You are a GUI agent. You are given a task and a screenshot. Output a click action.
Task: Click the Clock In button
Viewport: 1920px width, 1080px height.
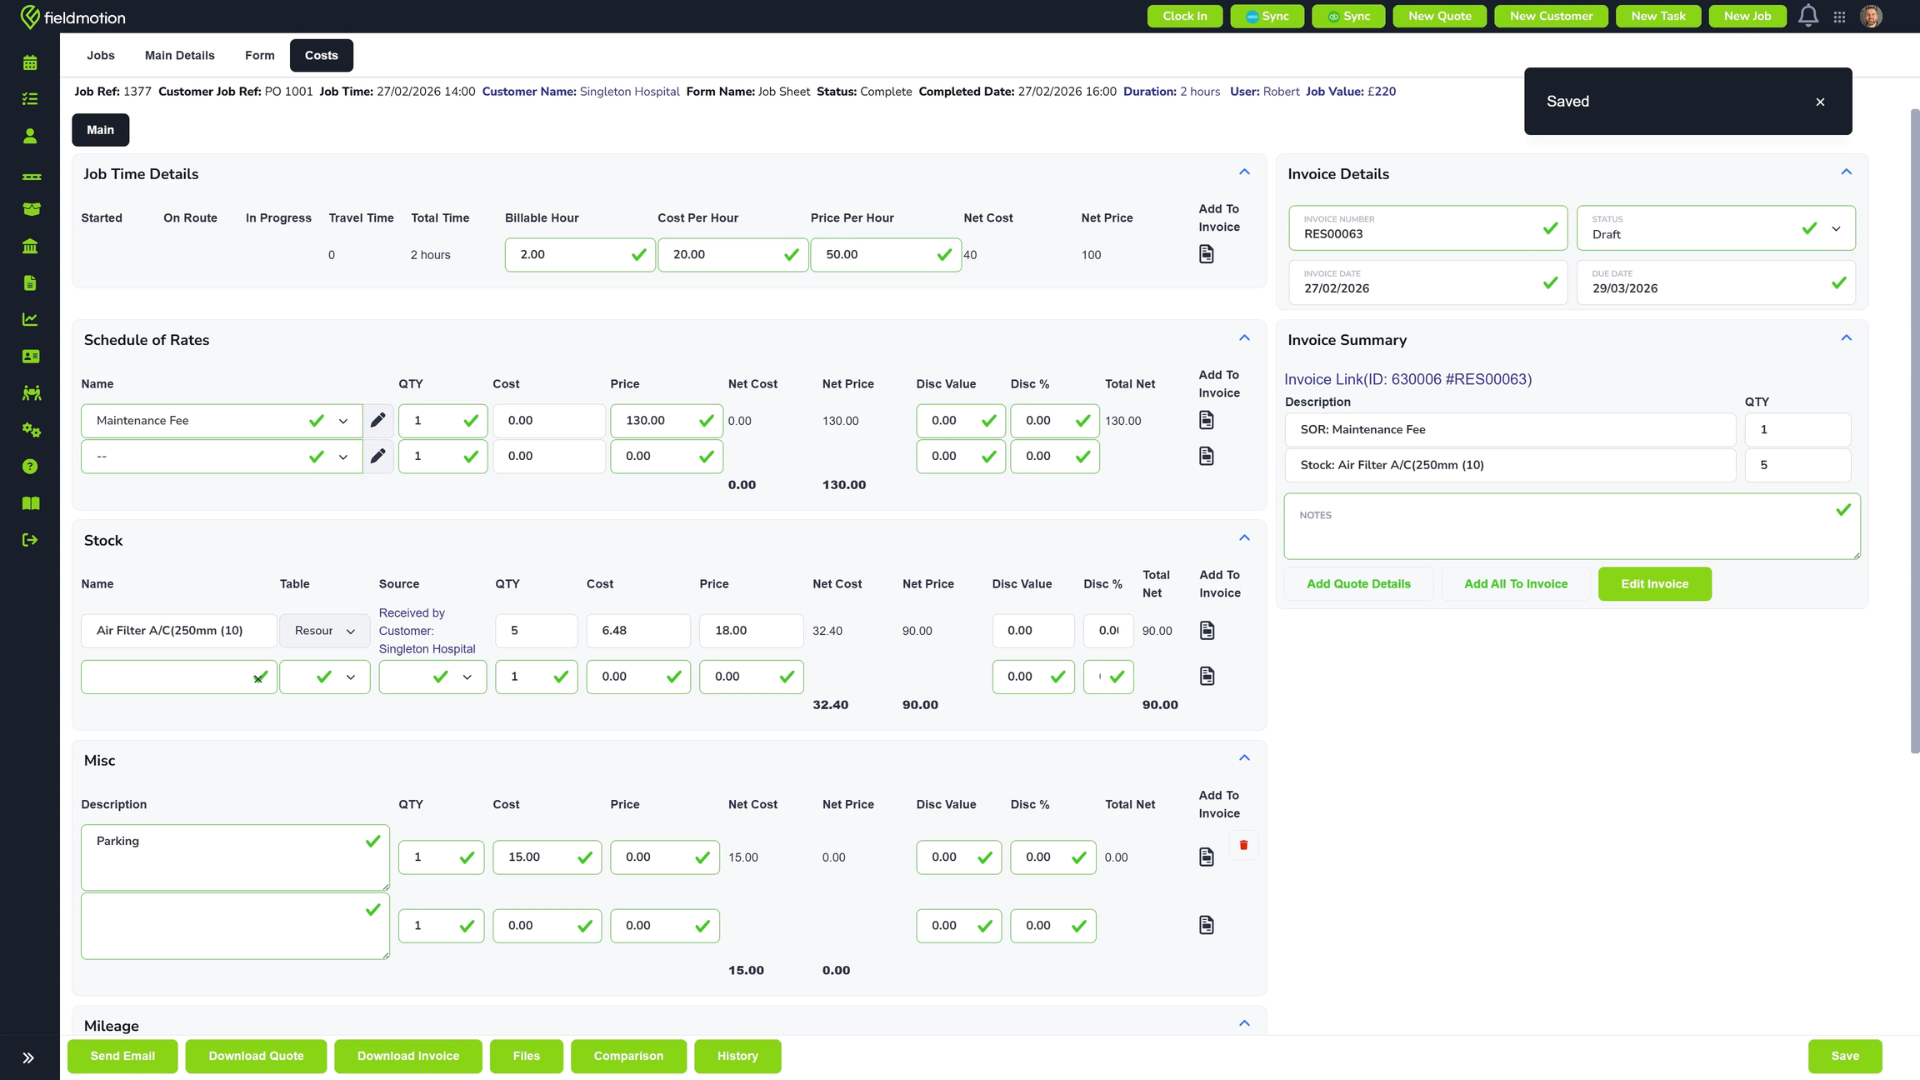tap(1184, 16)
